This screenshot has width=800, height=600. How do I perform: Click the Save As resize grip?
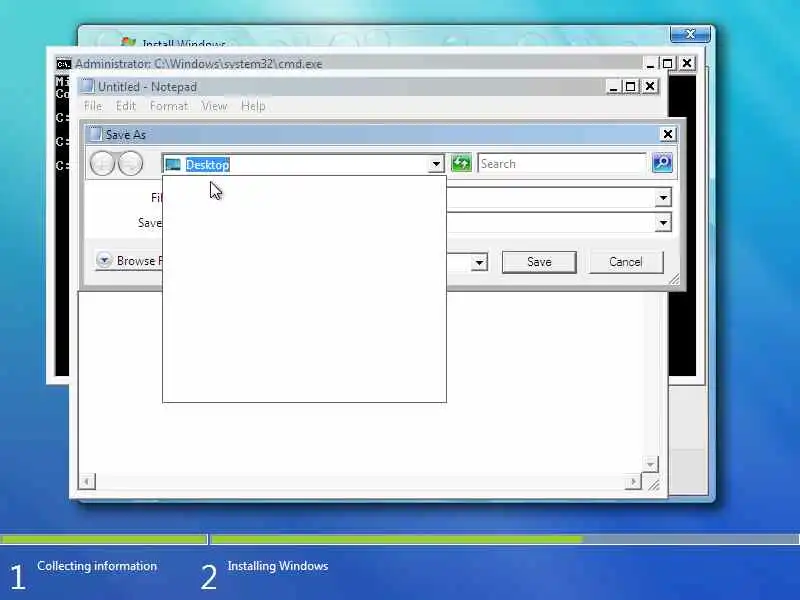point(674,279)
